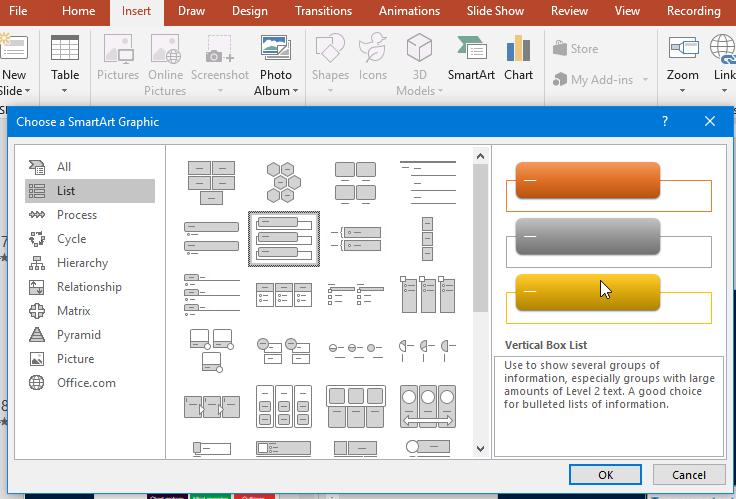Confirm with the OK button

605,475
